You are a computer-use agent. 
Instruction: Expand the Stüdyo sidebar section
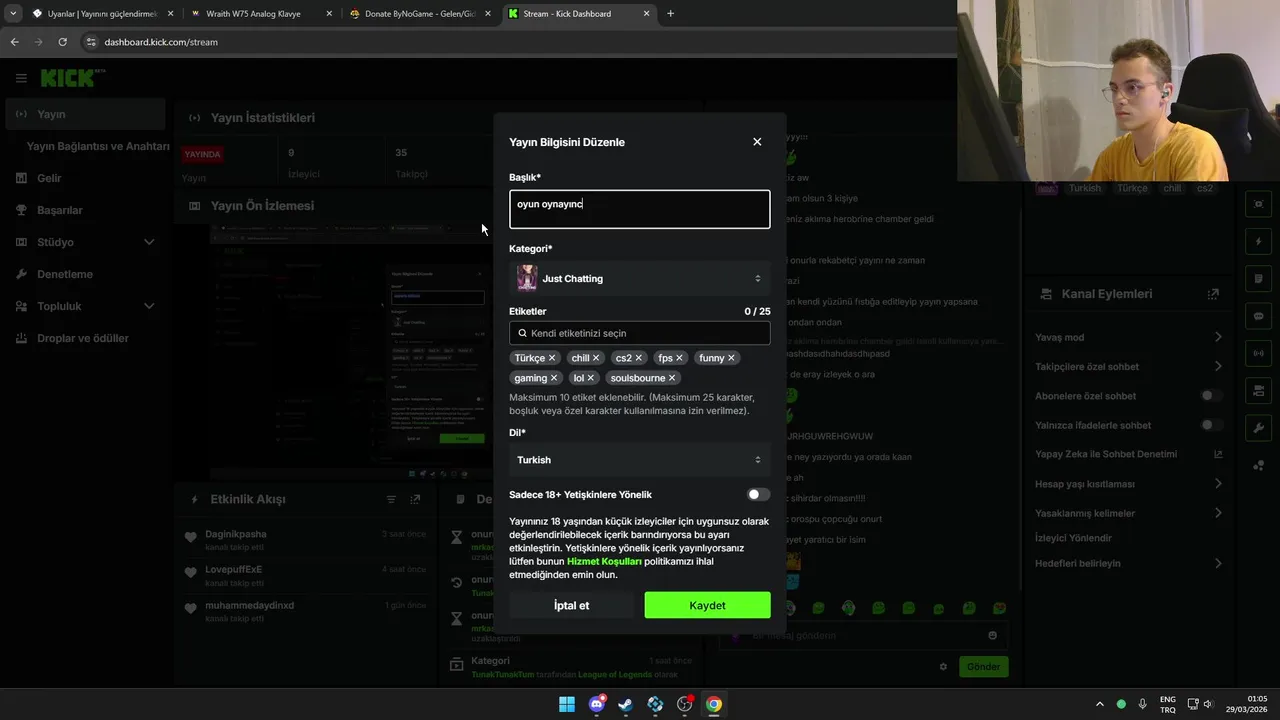(x=149, y=242)
